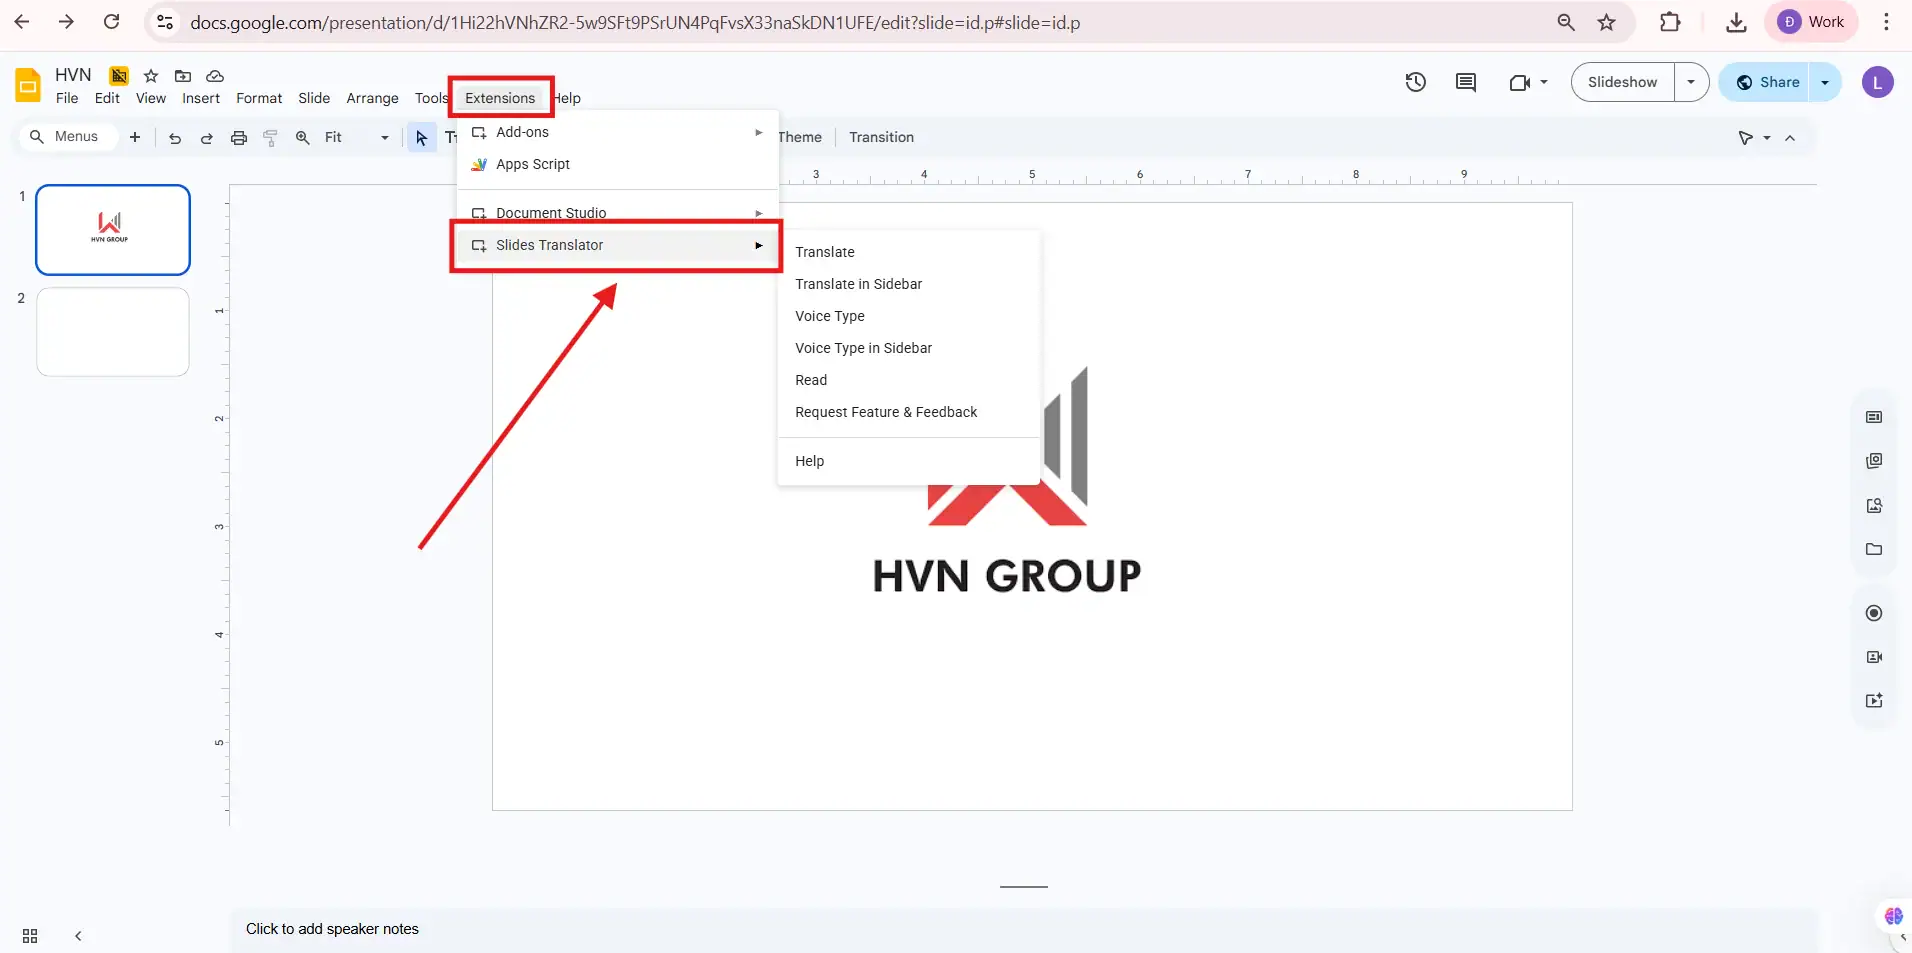Open the version history icon
Screen dimensions: 1912x953
coord(1415,83)
